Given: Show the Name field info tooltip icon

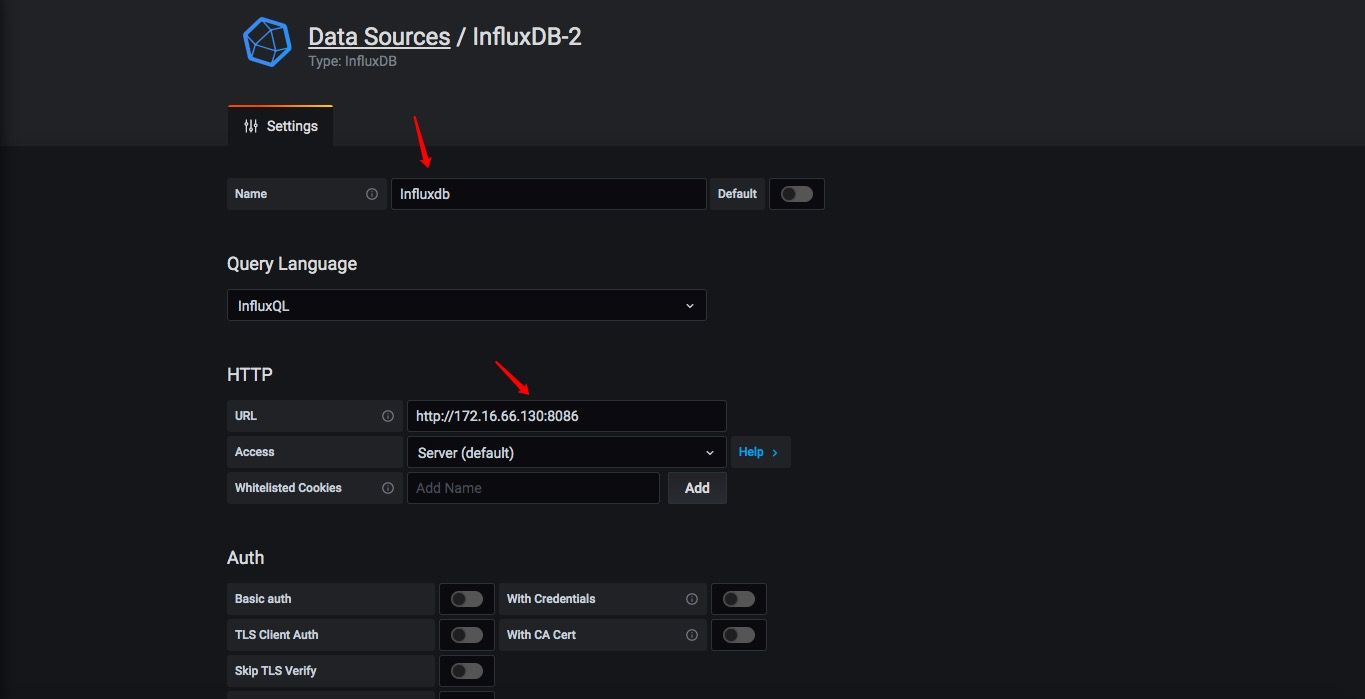Looking at the screenshot, I should click(x=372, y=194).
